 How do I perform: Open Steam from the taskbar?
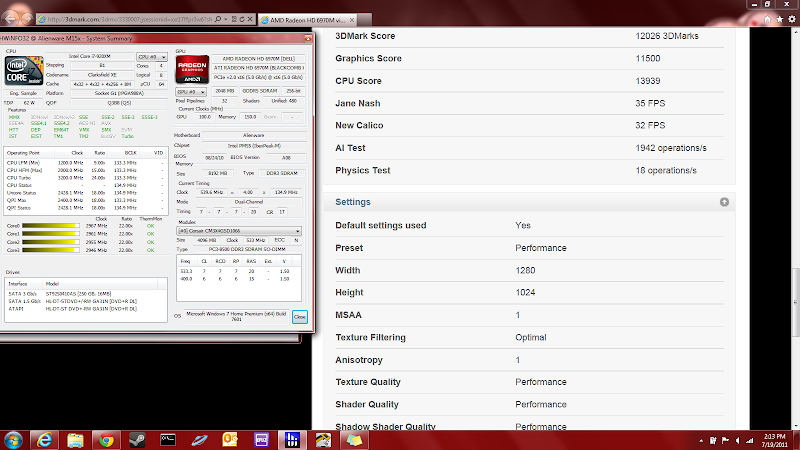[x=137, y=440]
